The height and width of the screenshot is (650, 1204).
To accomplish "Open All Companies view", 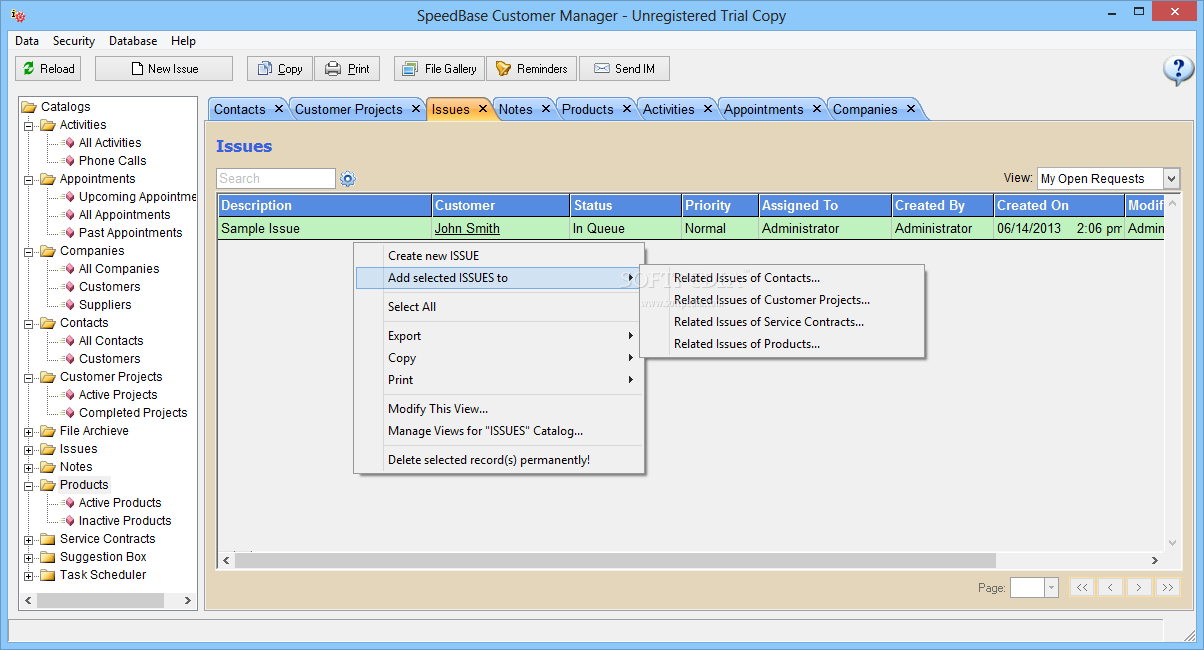I will 119,269.
